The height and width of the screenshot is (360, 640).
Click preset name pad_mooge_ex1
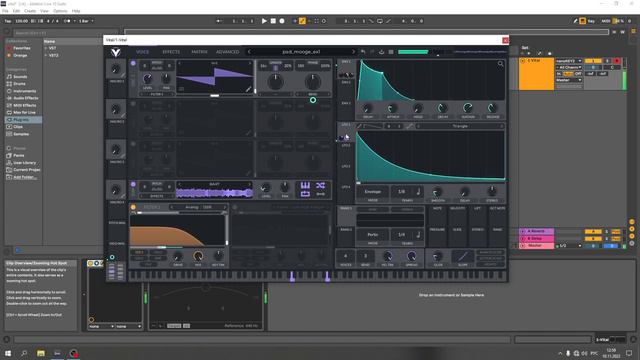301,52
